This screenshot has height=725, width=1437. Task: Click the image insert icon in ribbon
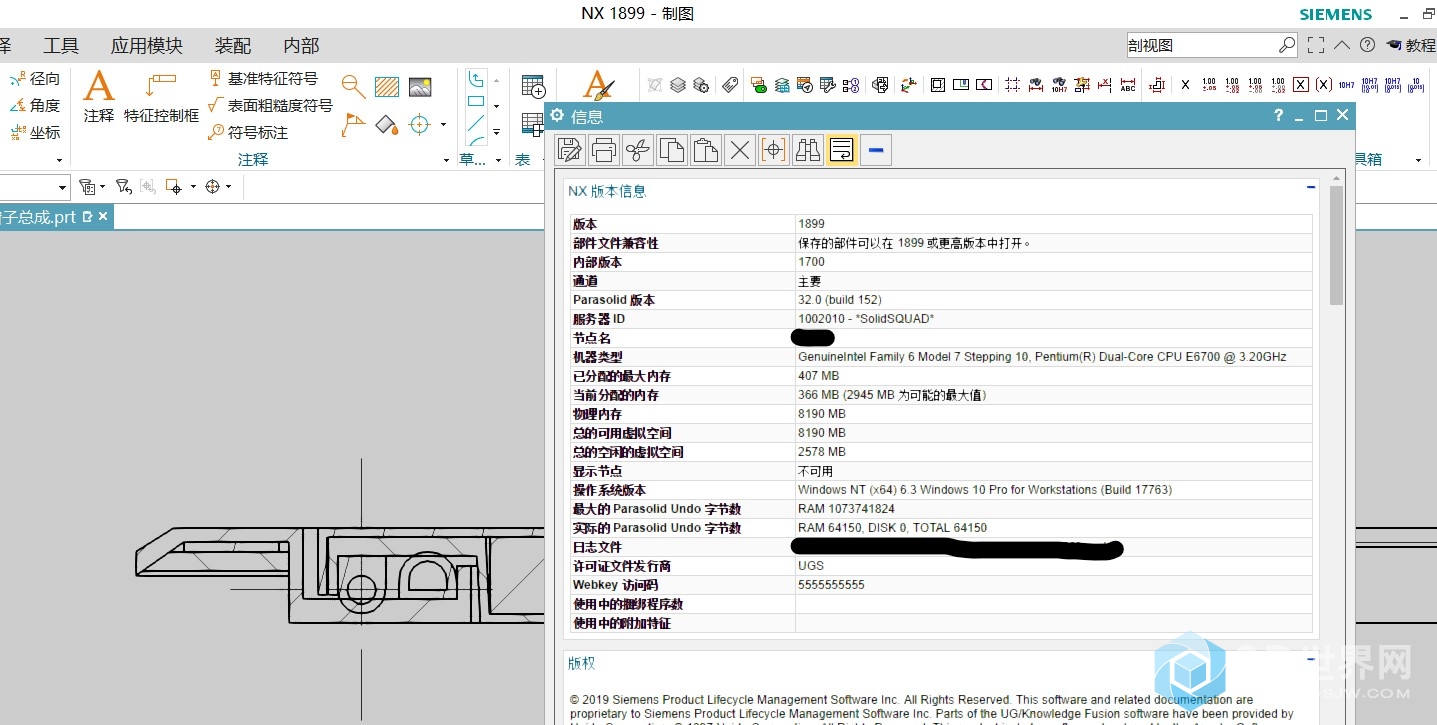click(x=420, y=87)
